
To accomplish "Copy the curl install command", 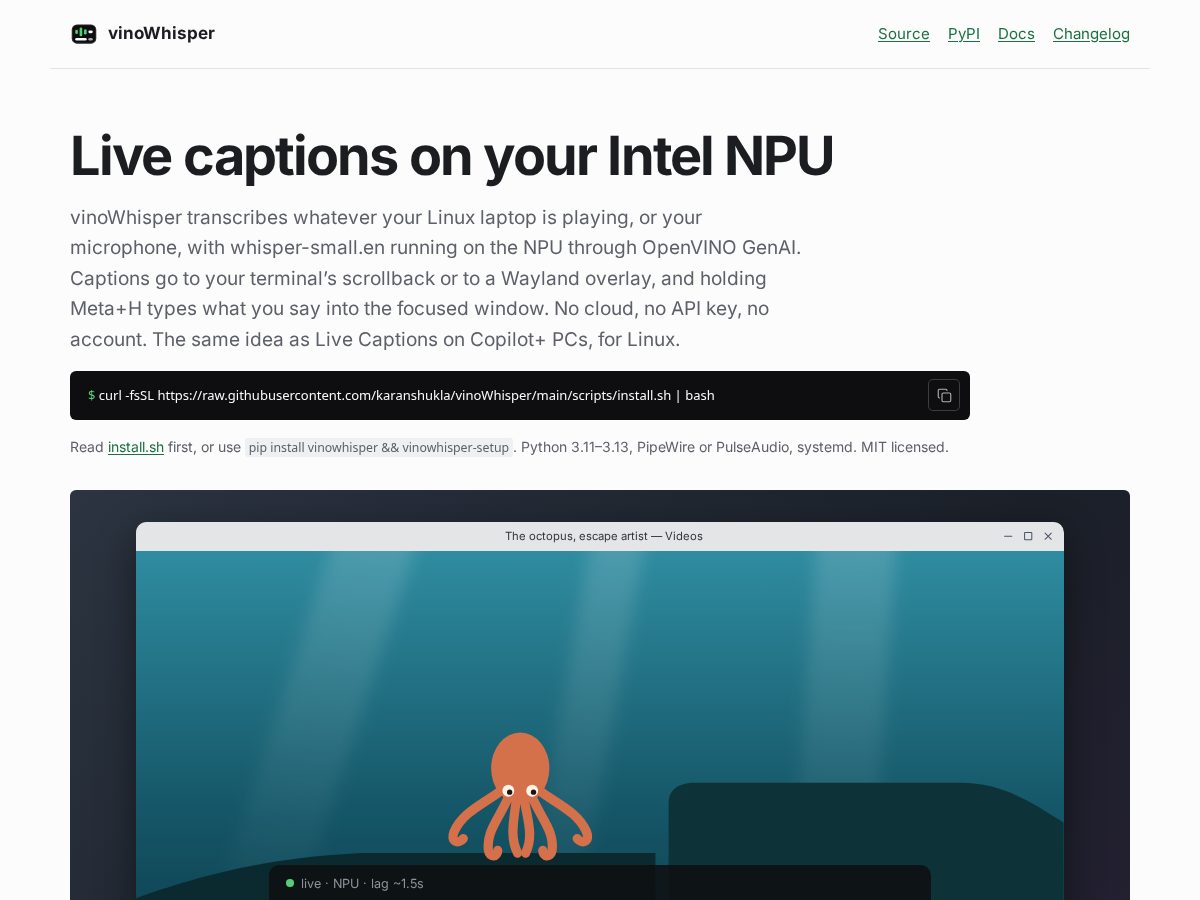I will coord(944,395).
